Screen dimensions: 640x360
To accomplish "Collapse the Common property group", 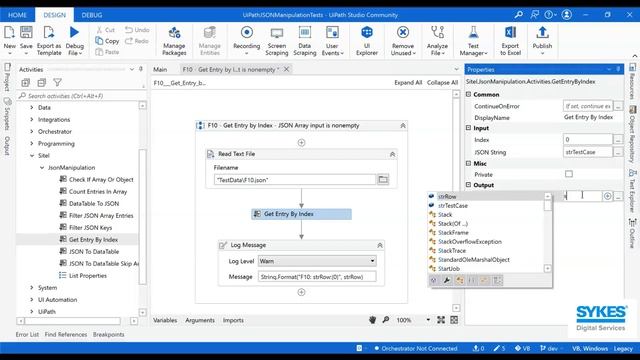I will pos(469,94).
